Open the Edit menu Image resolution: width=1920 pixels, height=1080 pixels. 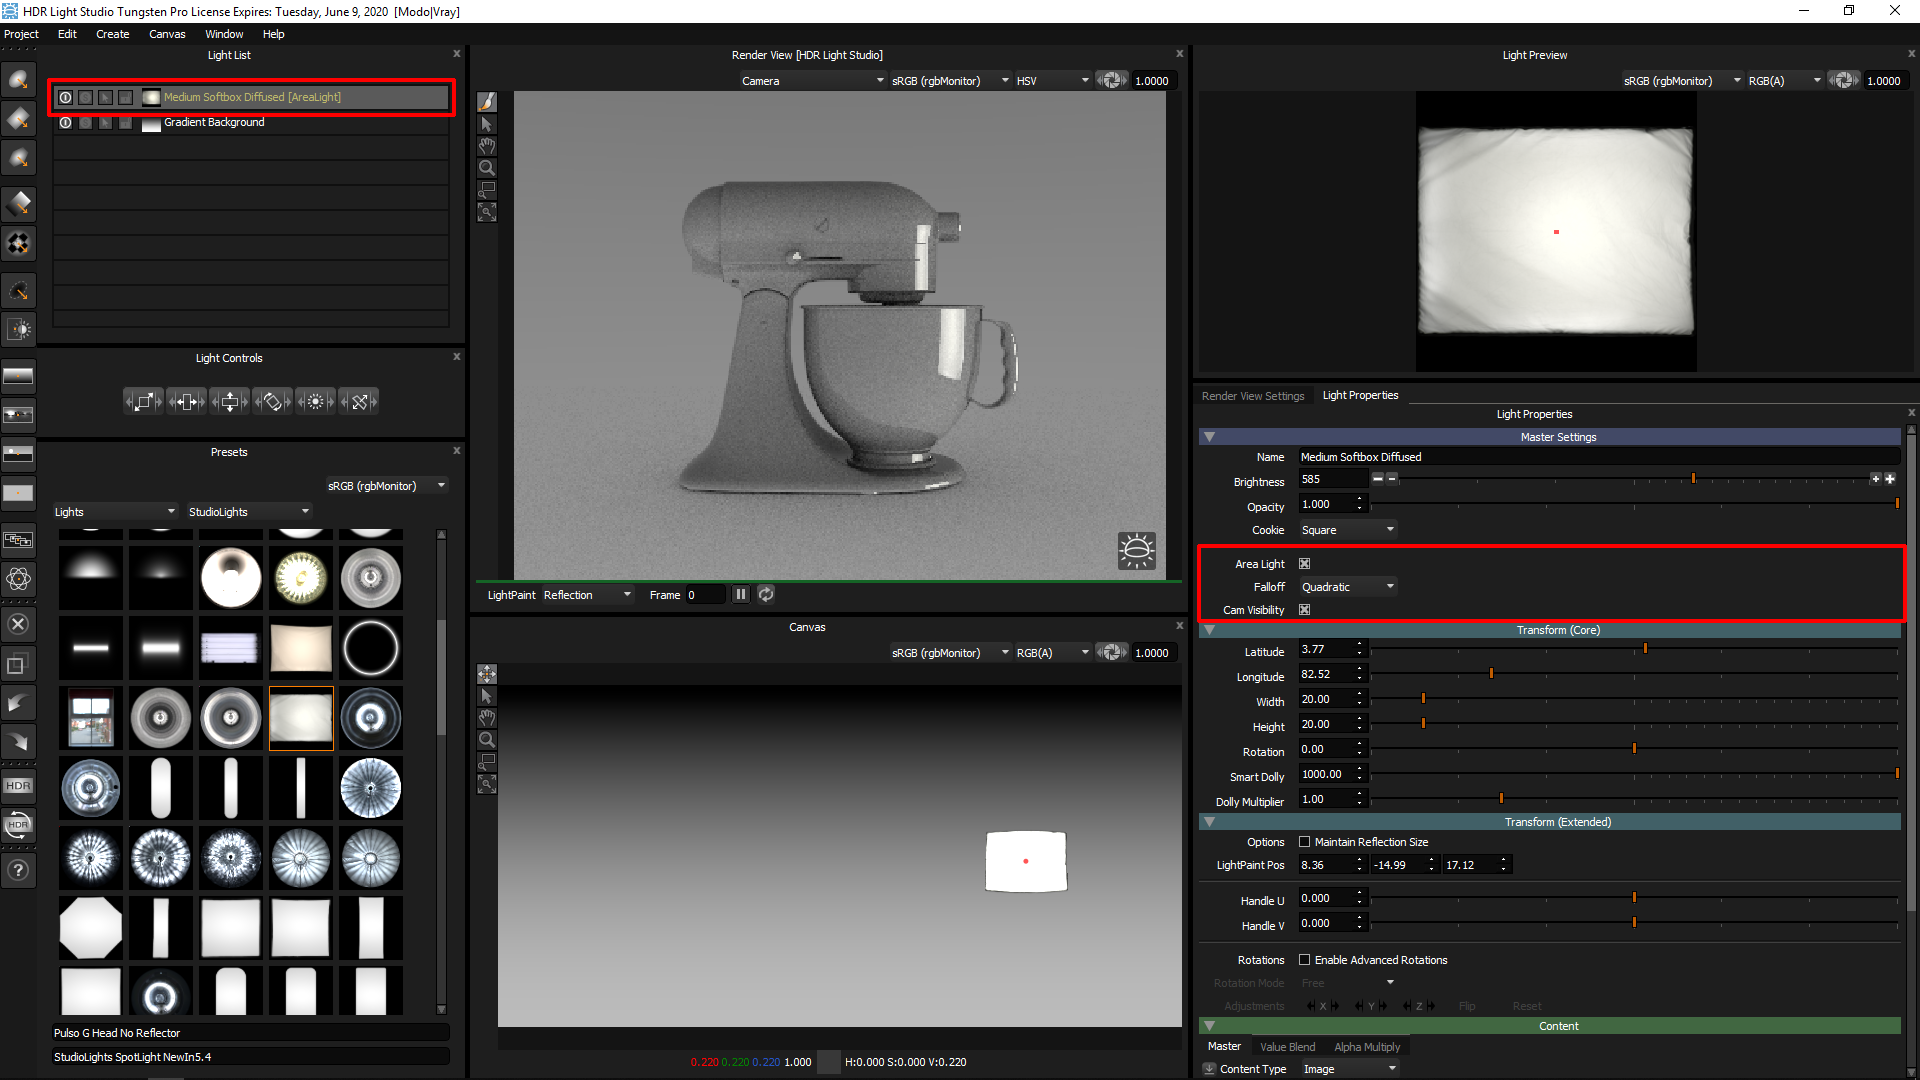(67, 34)
